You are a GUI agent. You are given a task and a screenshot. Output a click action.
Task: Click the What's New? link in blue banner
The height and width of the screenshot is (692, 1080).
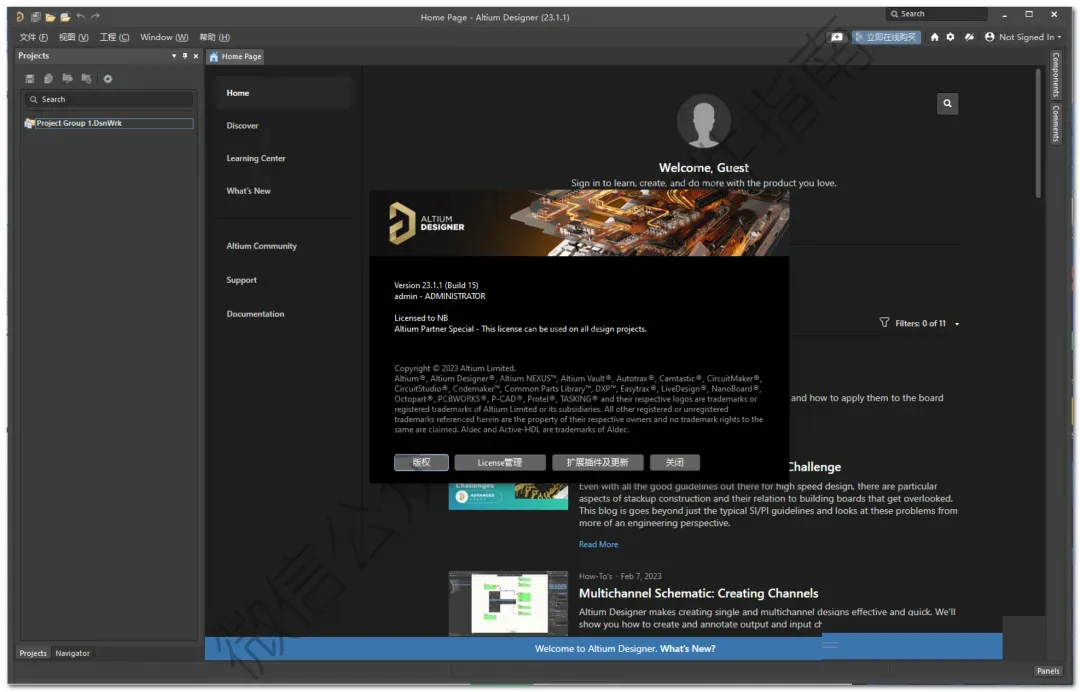(x=687, y=648)
